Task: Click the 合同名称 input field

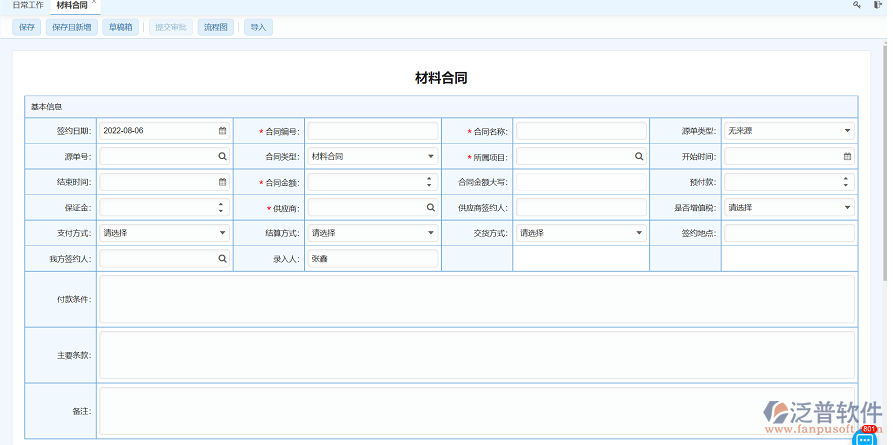Action: pos(580,131)
